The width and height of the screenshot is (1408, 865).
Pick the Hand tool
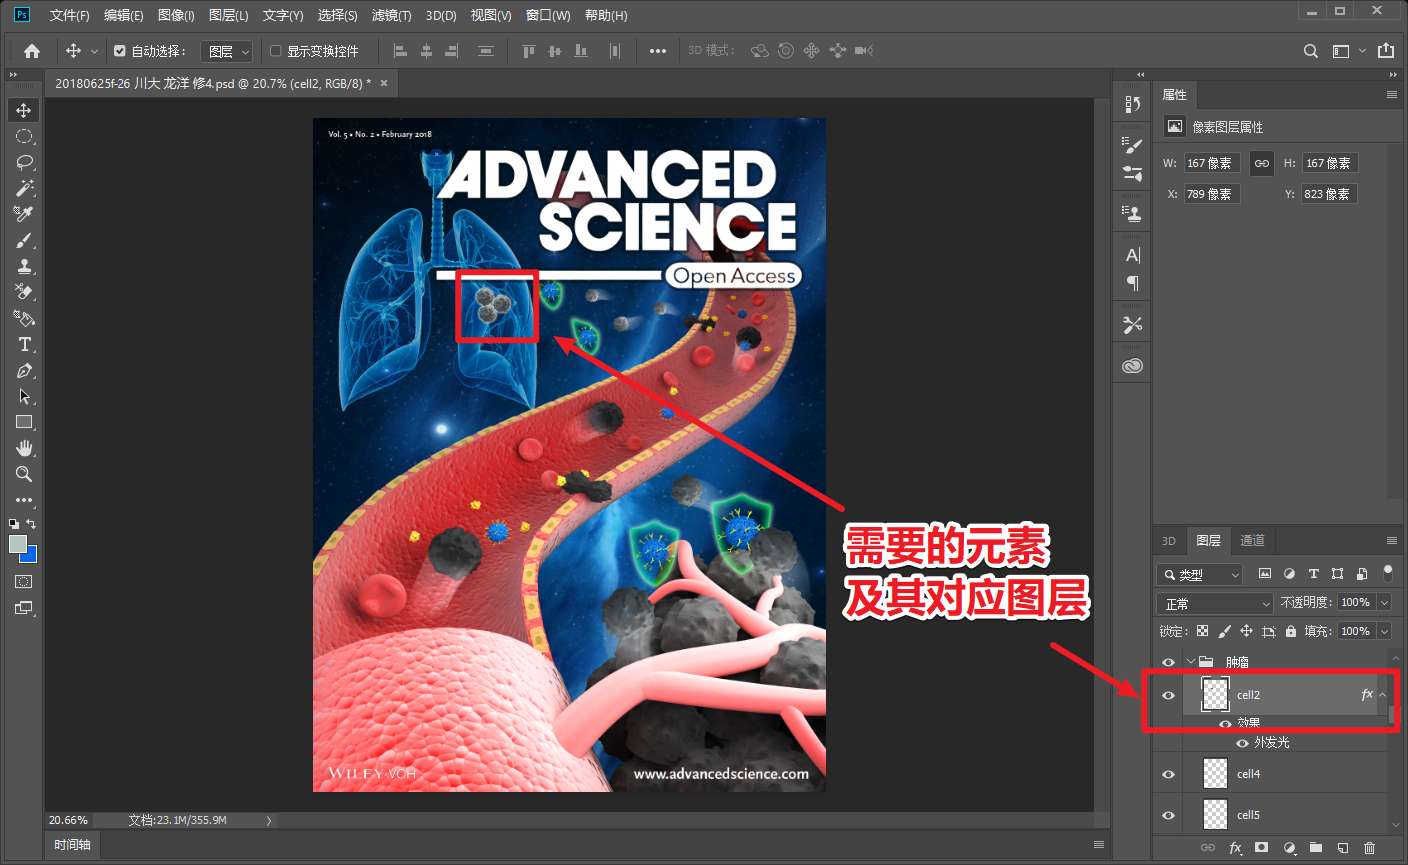24,448
